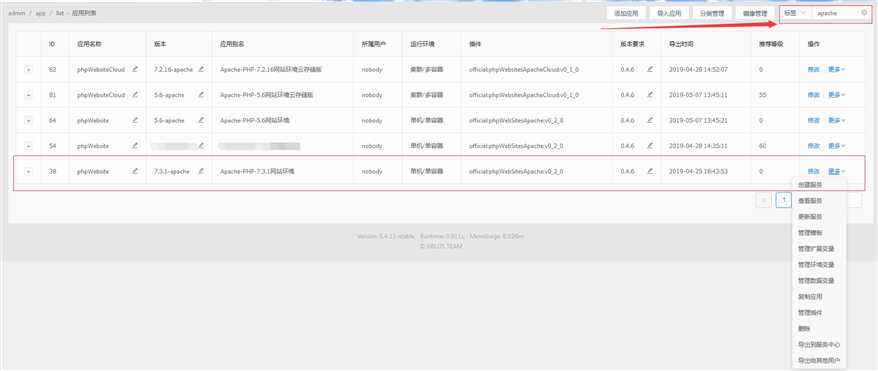Edit the app name for ID 54

[135, 145]
